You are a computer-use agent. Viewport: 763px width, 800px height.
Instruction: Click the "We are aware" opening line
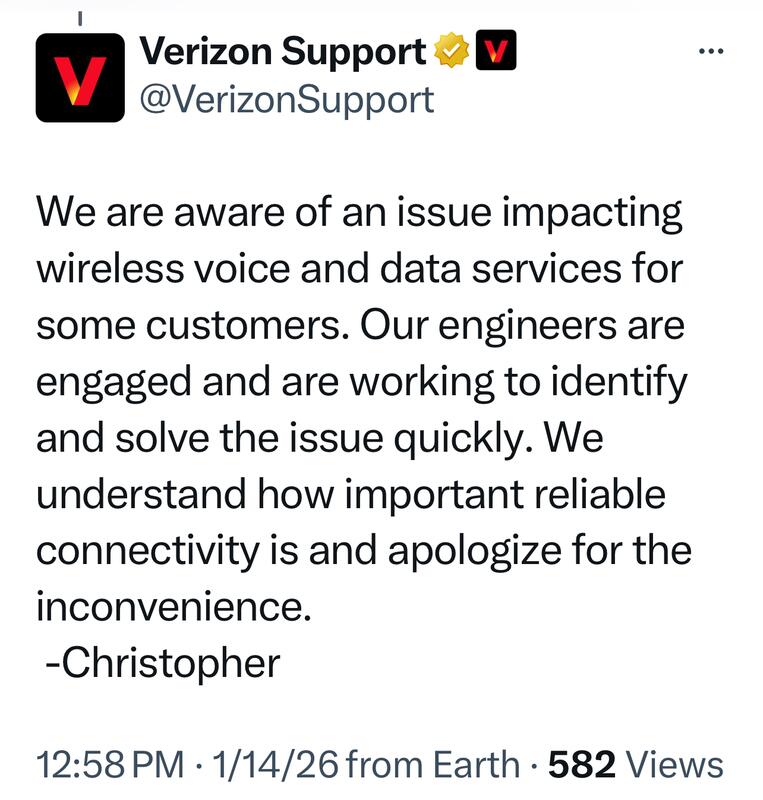click(x=160, y=213)
